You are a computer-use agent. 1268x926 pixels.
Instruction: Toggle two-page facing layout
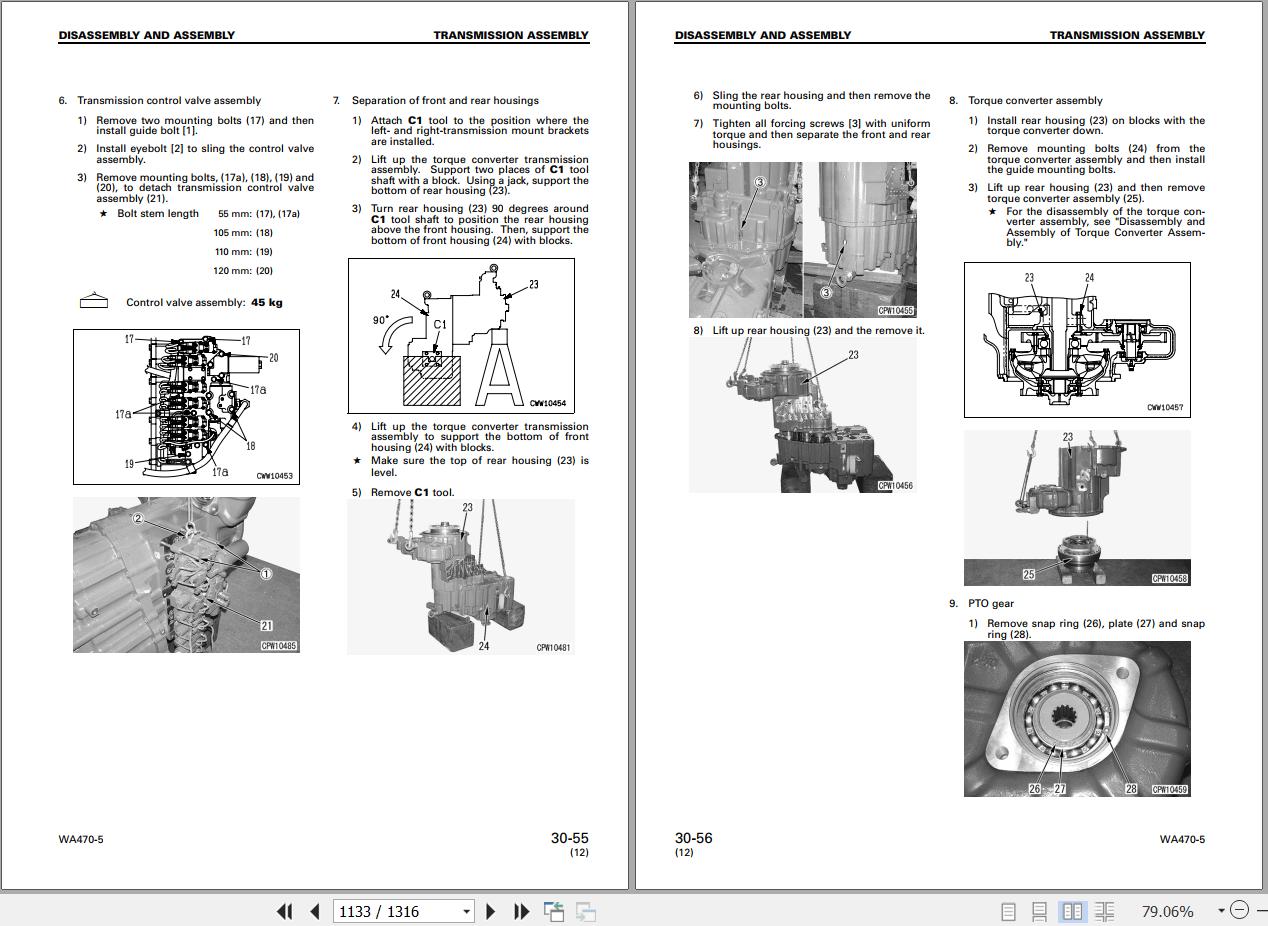coord(1072,911)
